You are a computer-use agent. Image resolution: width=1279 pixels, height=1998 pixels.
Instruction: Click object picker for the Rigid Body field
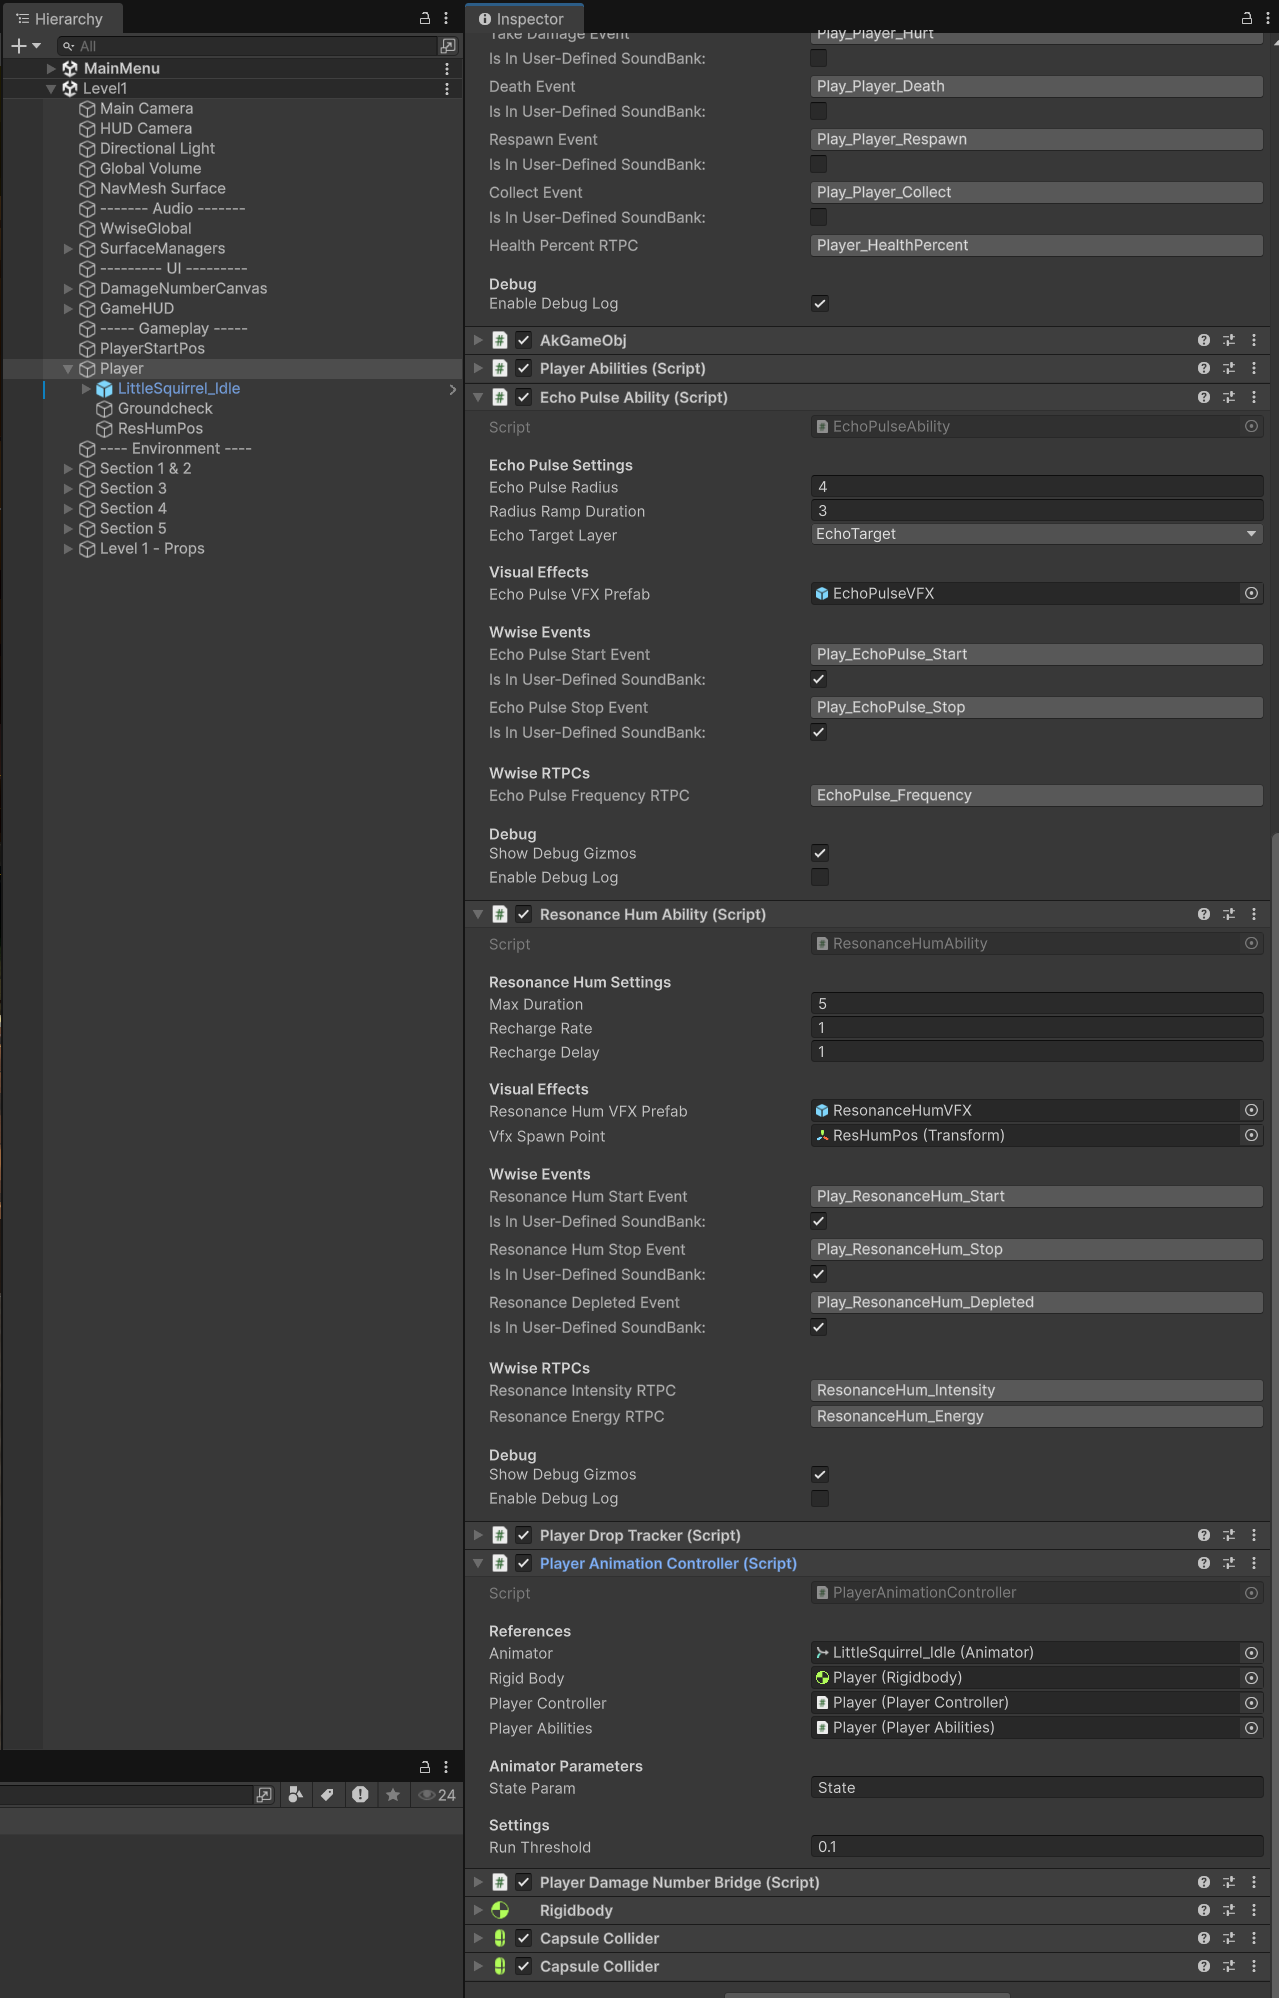click(x=1251, y=1678)
